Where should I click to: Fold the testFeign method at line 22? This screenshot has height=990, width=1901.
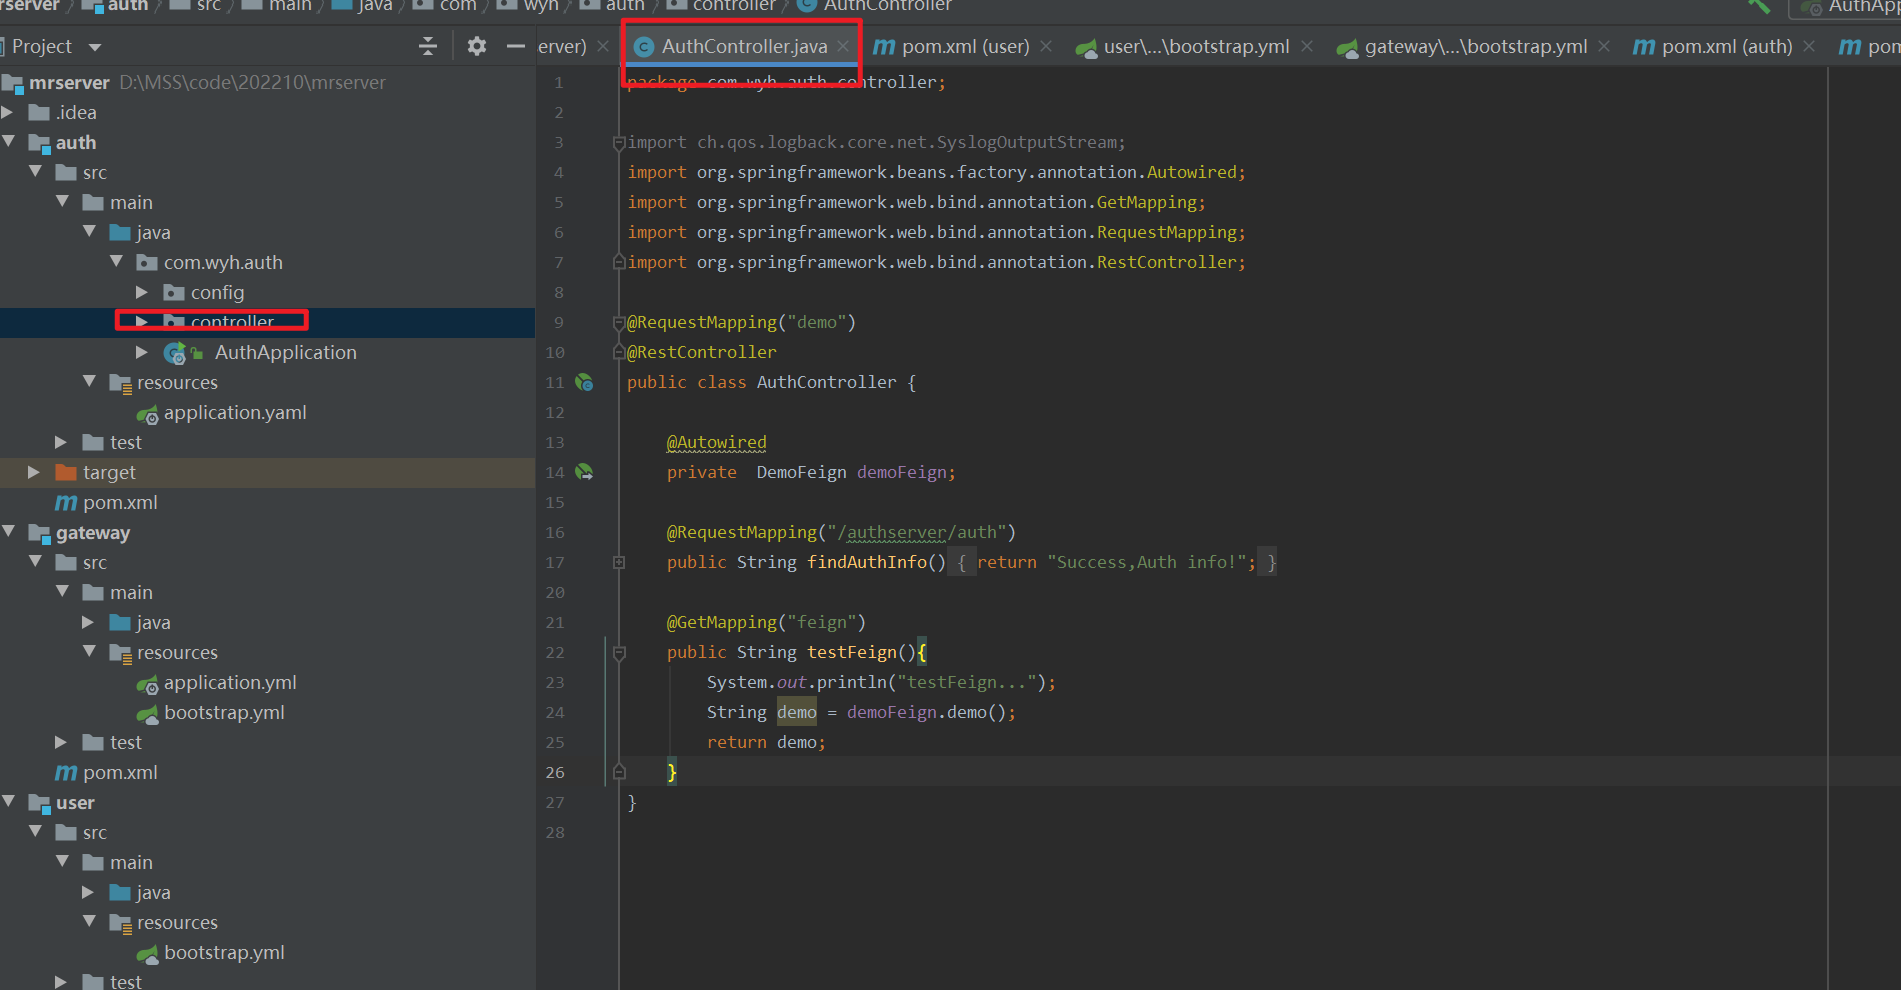pyautogui.click(x=619, y=653)
